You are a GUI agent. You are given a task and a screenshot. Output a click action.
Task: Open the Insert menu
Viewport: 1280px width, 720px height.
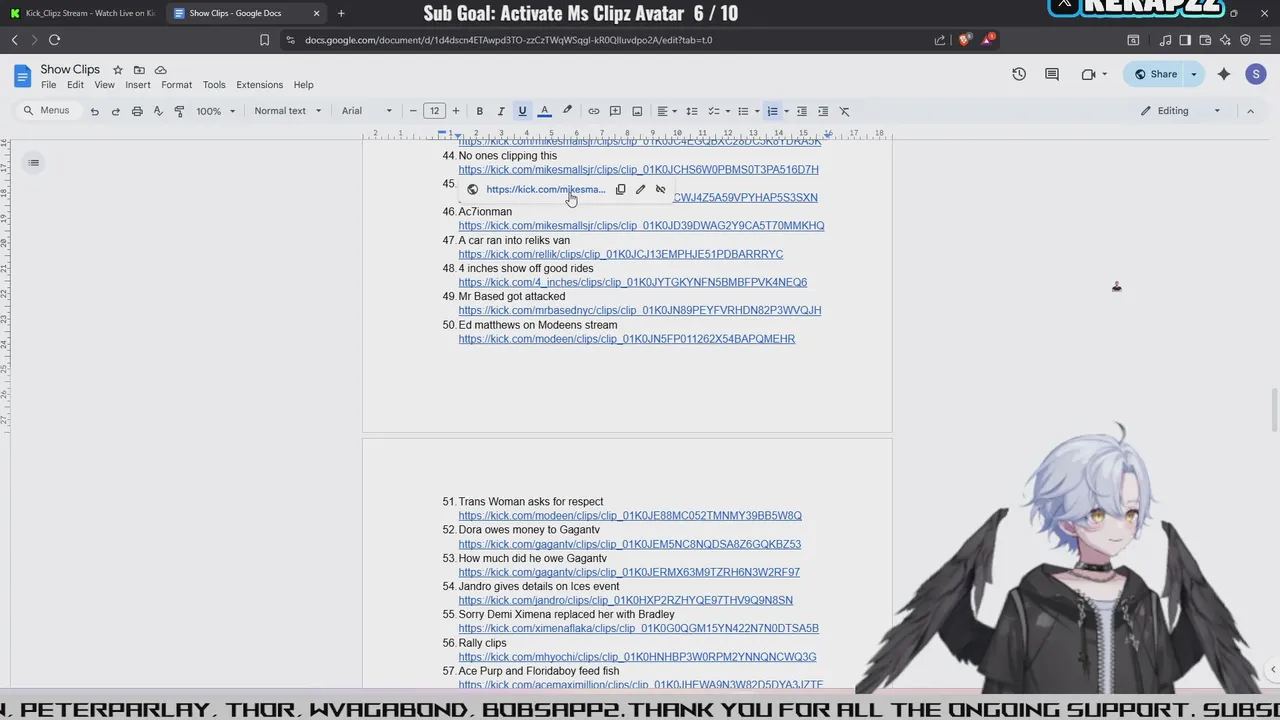(x=138, y=85)
